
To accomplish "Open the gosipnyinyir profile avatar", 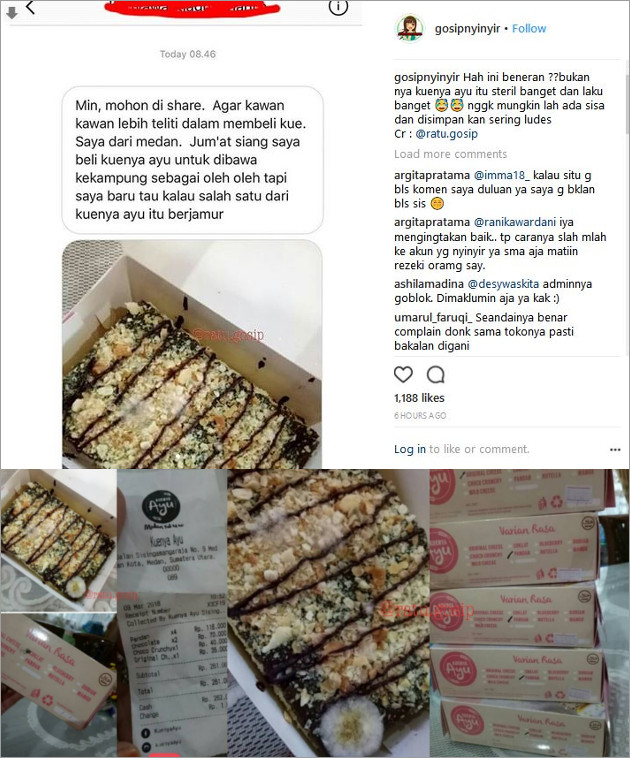I will tap(410, 28).
